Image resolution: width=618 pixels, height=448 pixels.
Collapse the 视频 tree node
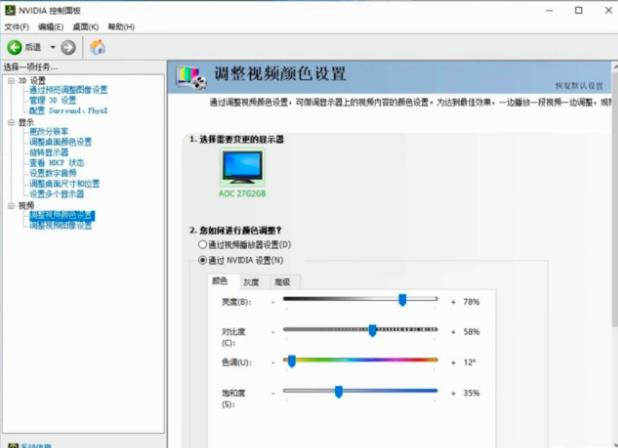pos(11,205)
